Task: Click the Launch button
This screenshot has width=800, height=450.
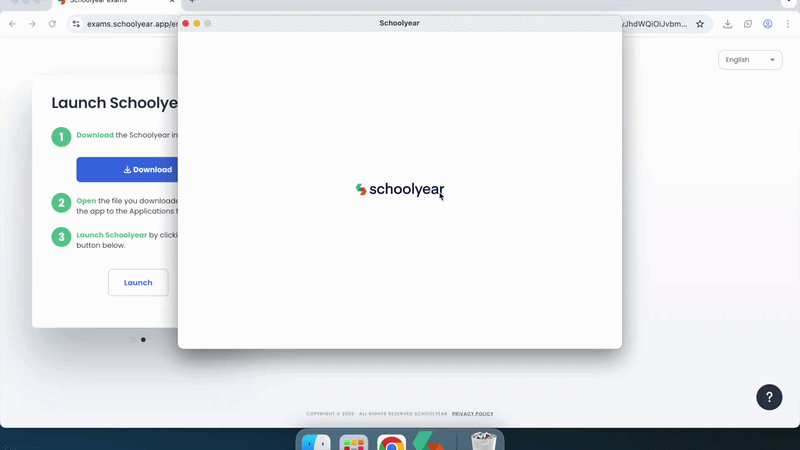Action: pos(138,282)
